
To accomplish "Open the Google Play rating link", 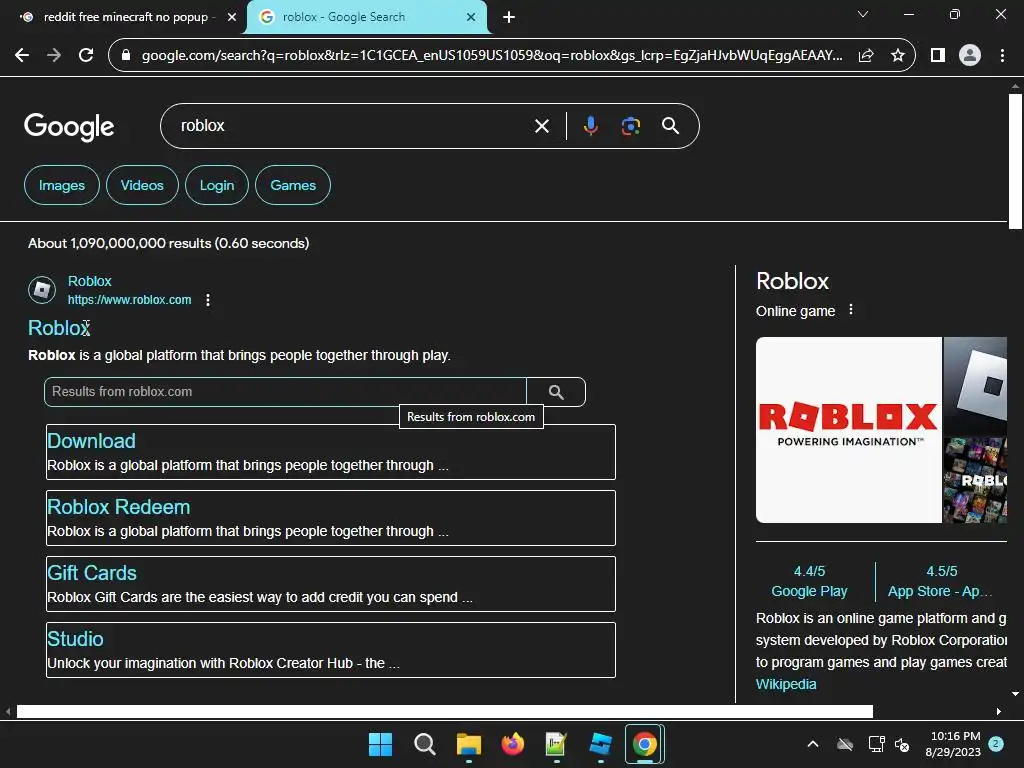I will [809, 581].
